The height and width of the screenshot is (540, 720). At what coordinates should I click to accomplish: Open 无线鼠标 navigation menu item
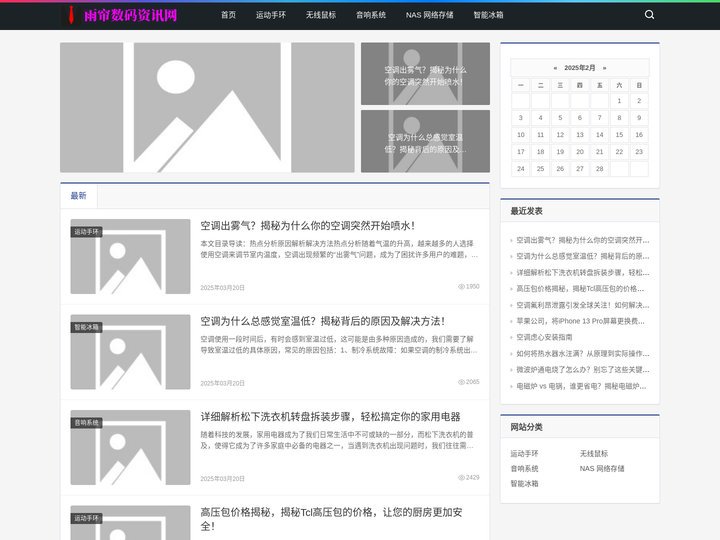(x=321, y=15)
